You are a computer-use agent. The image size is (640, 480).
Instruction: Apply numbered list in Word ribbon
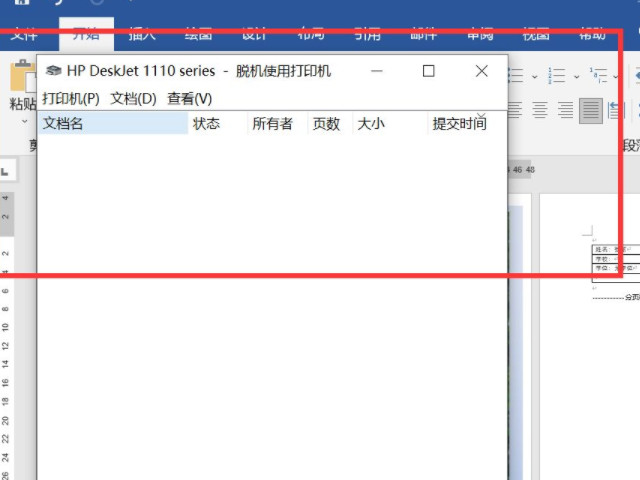coord(556,76)
